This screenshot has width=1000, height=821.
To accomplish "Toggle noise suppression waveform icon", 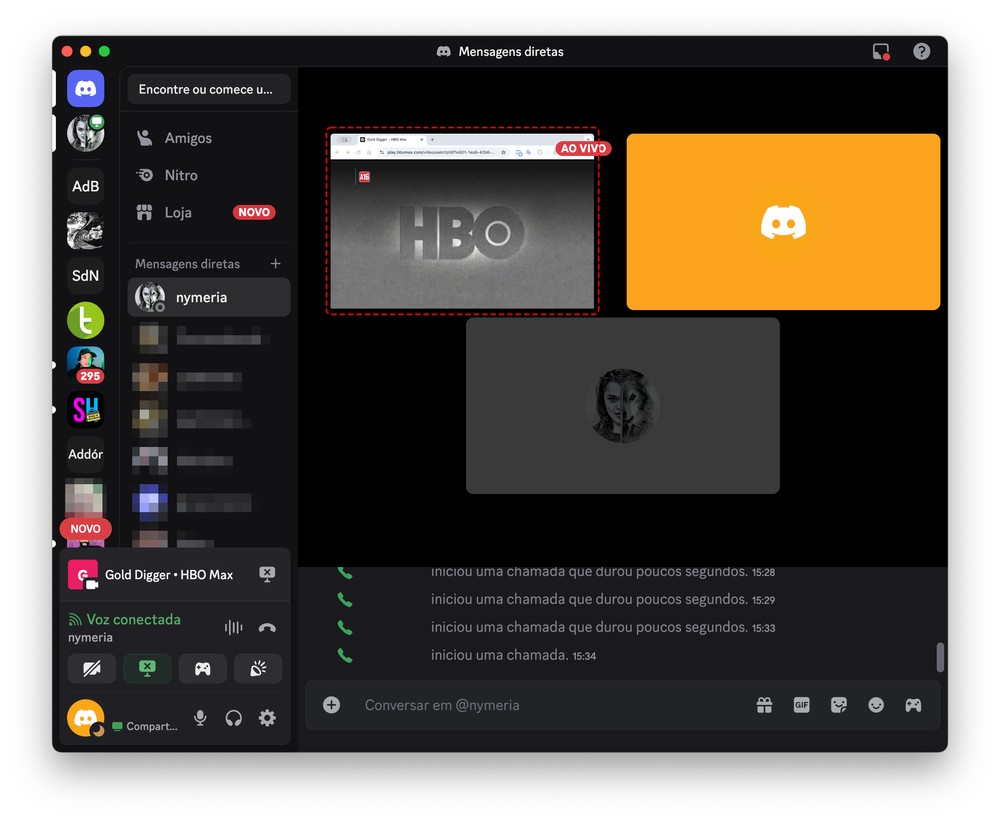I will point(233,628).
